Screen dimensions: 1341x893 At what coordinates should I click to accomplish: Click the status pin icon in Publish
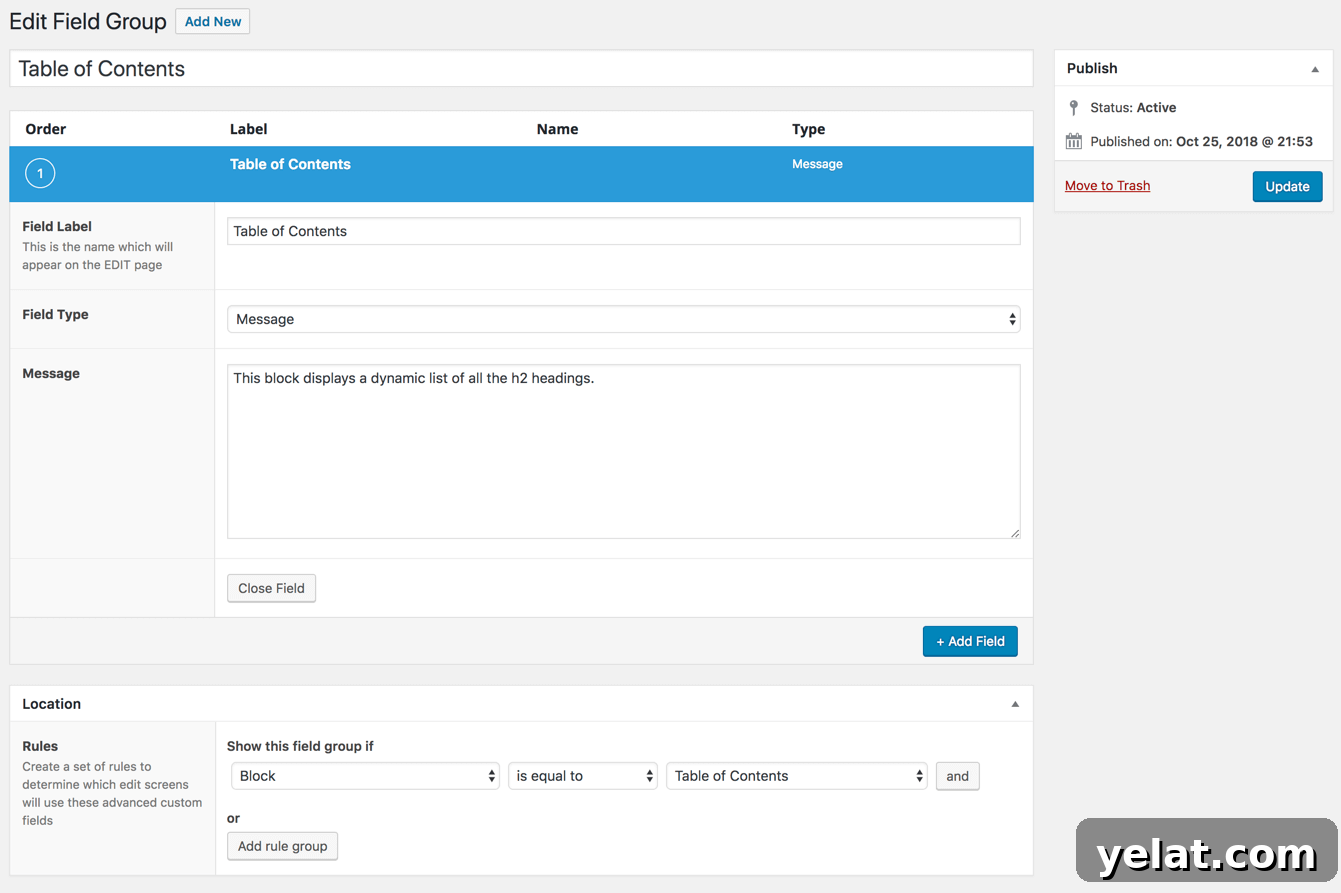click(x=1074, y=107)
